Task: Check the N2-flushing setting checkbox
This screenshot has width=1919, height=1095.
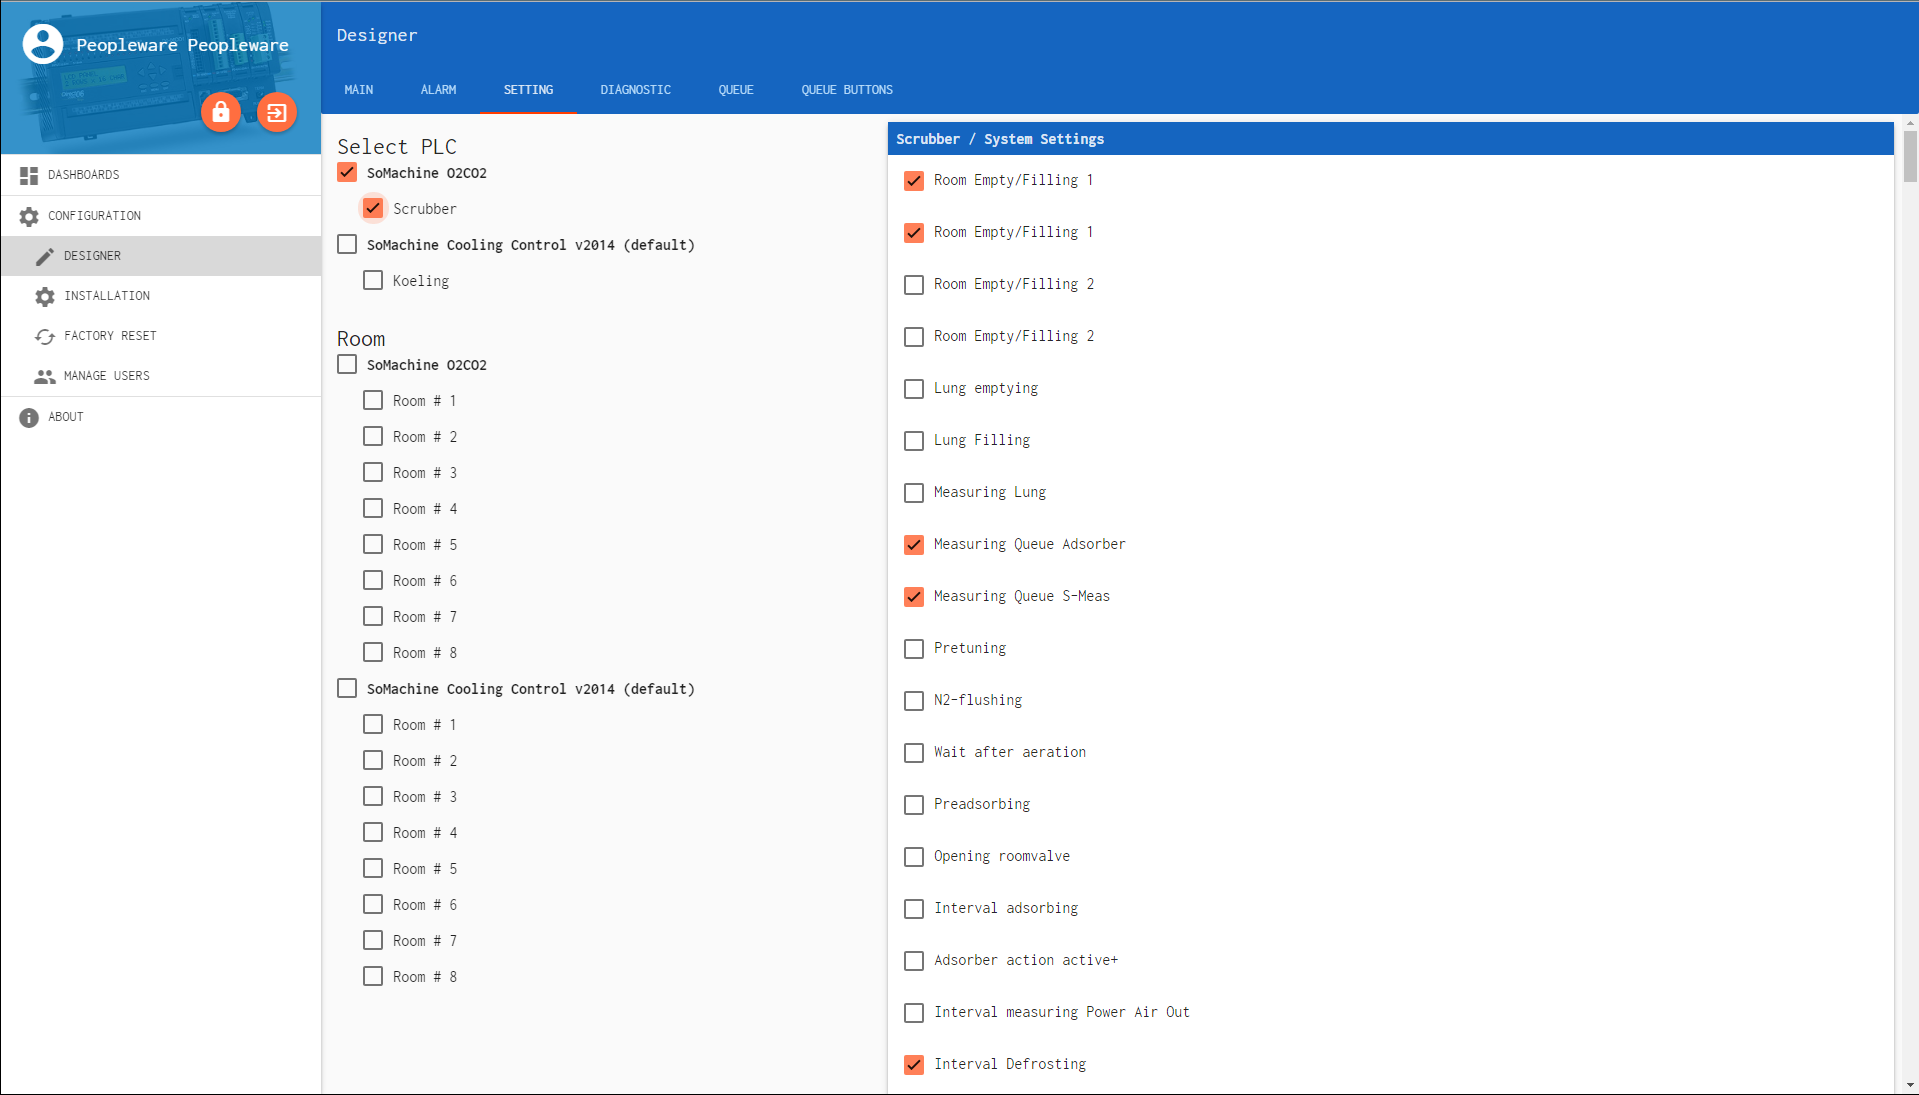Action: [914, 701]
